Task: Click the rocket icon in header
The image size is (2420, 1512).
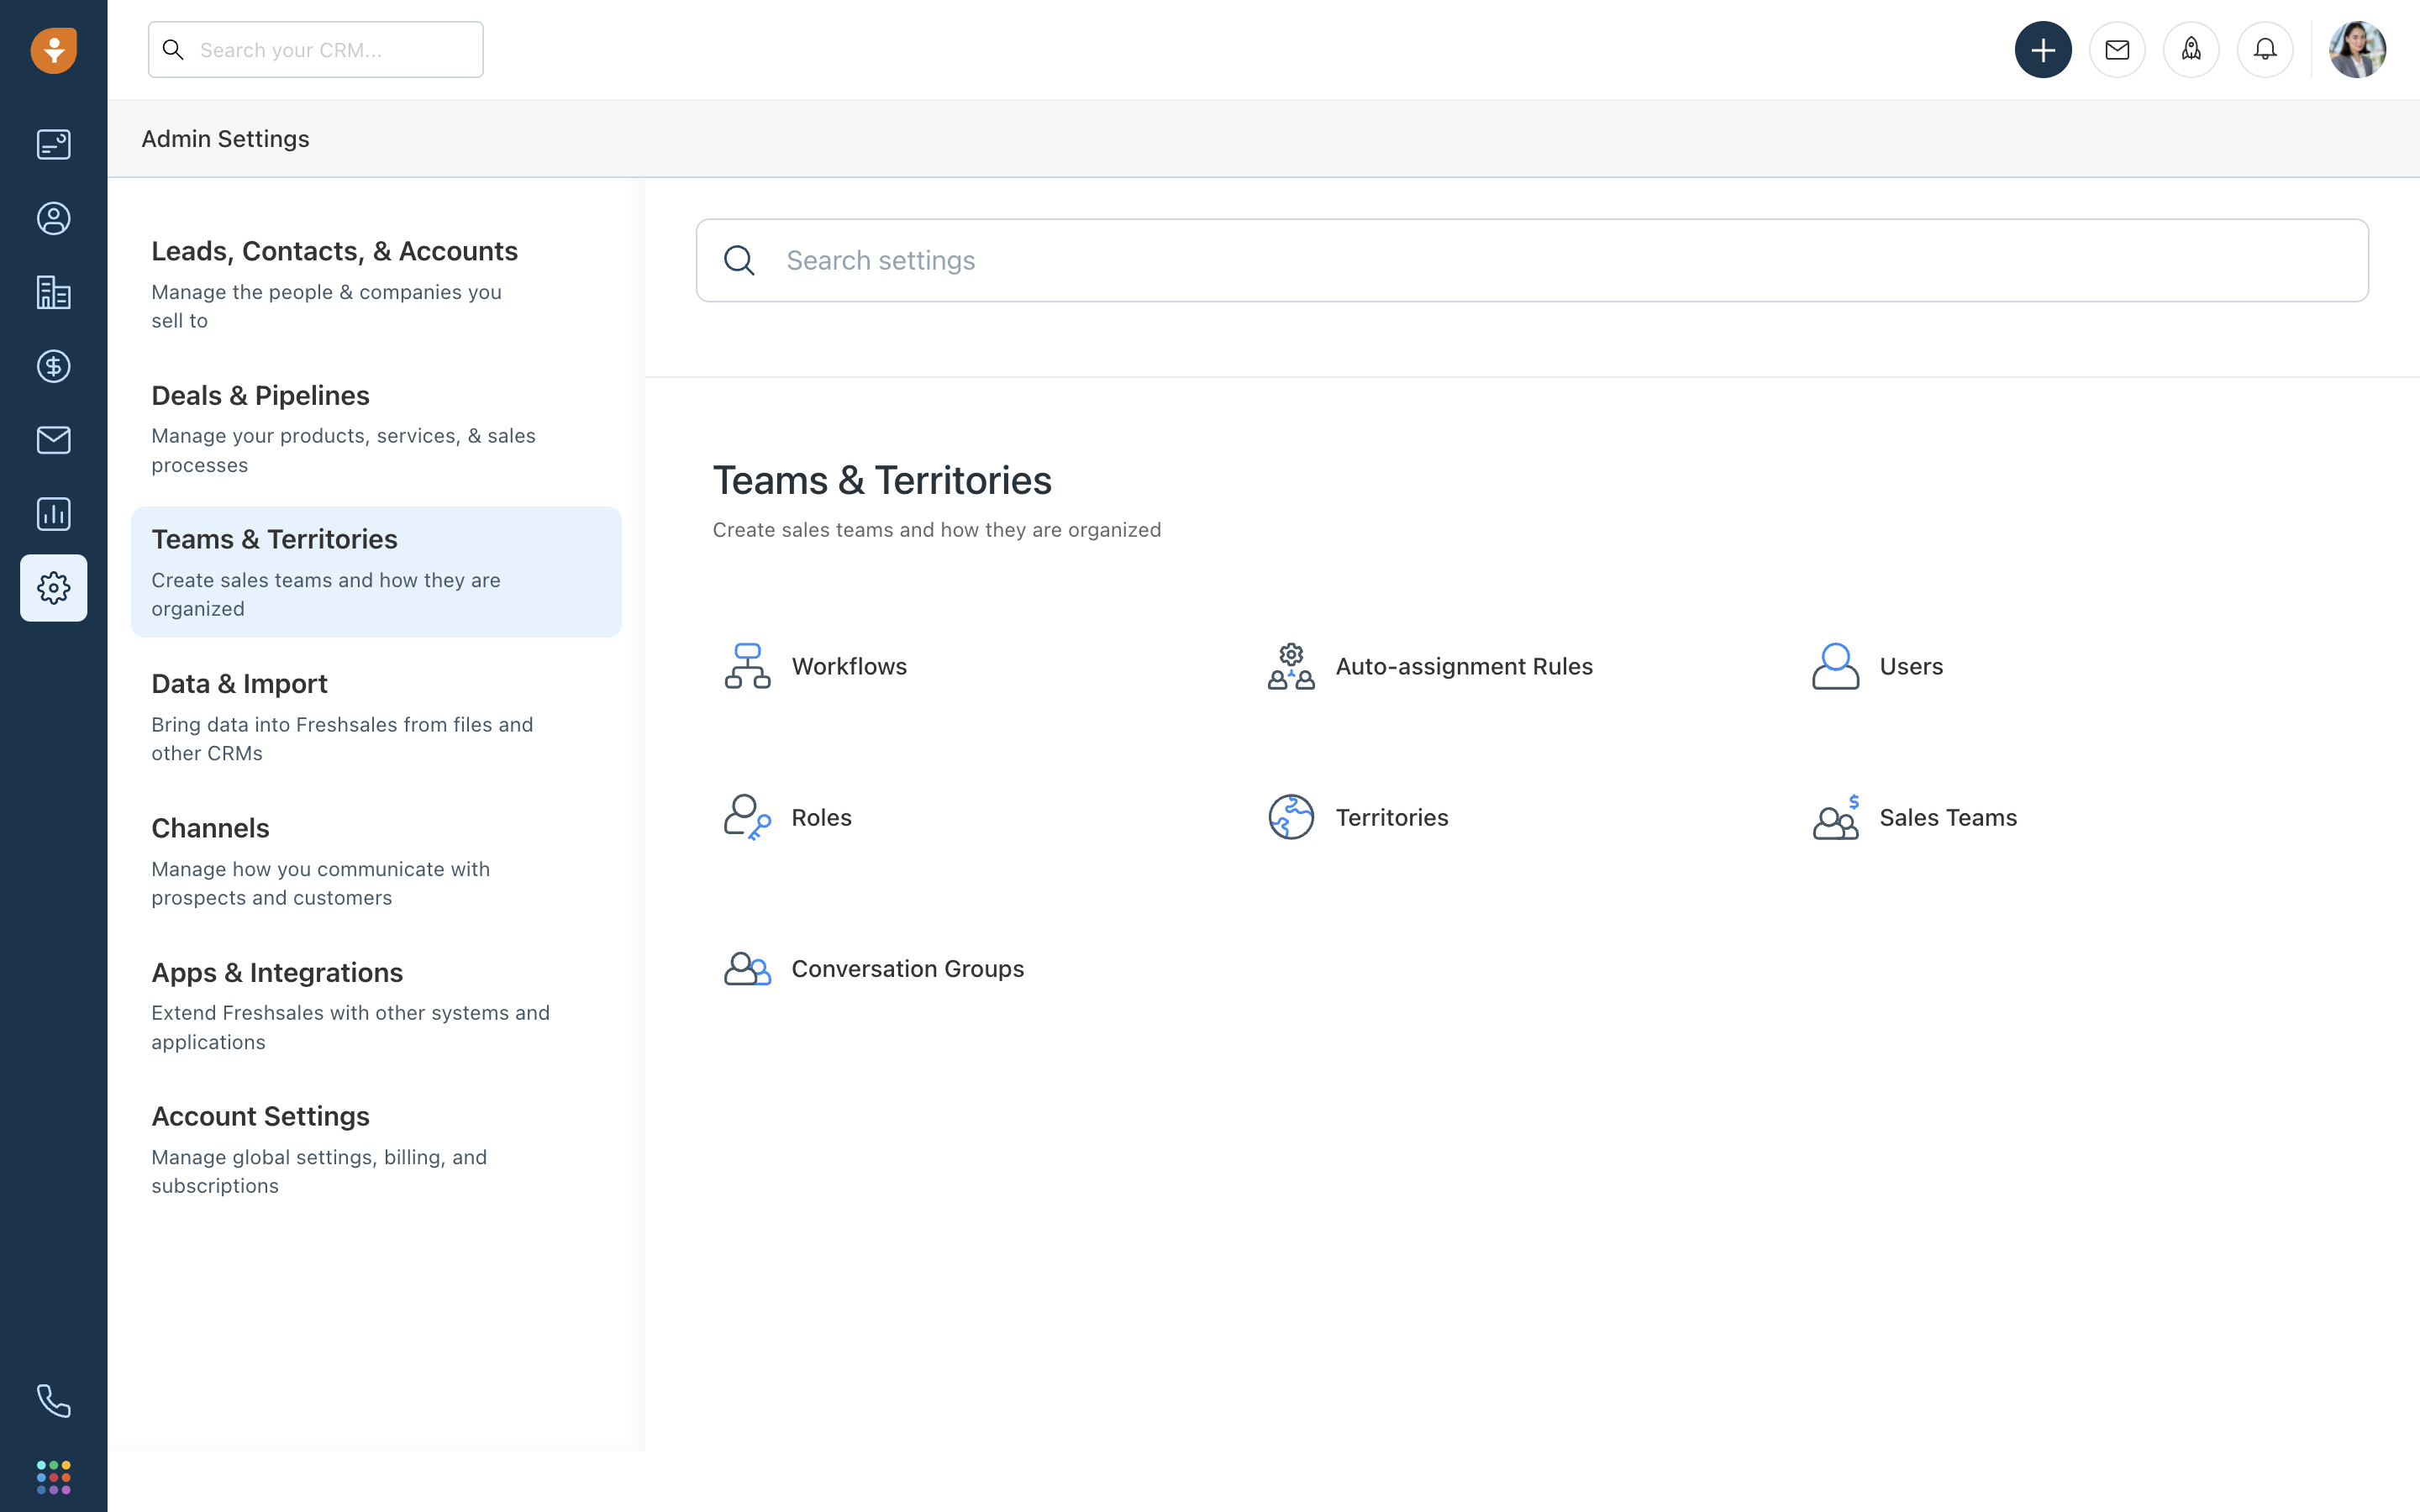Action: tap(2190, 50)
